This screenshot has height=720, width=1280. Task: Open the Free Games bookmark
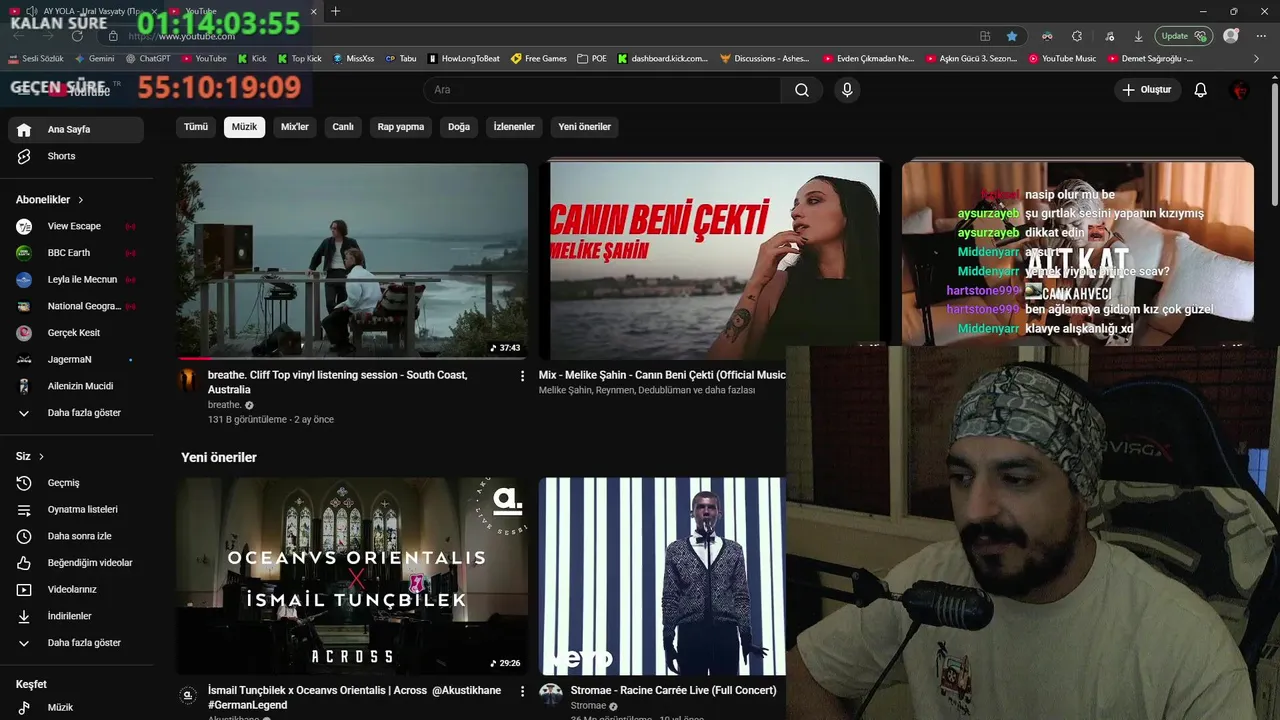pyautogui.click(x=539, y=59)
